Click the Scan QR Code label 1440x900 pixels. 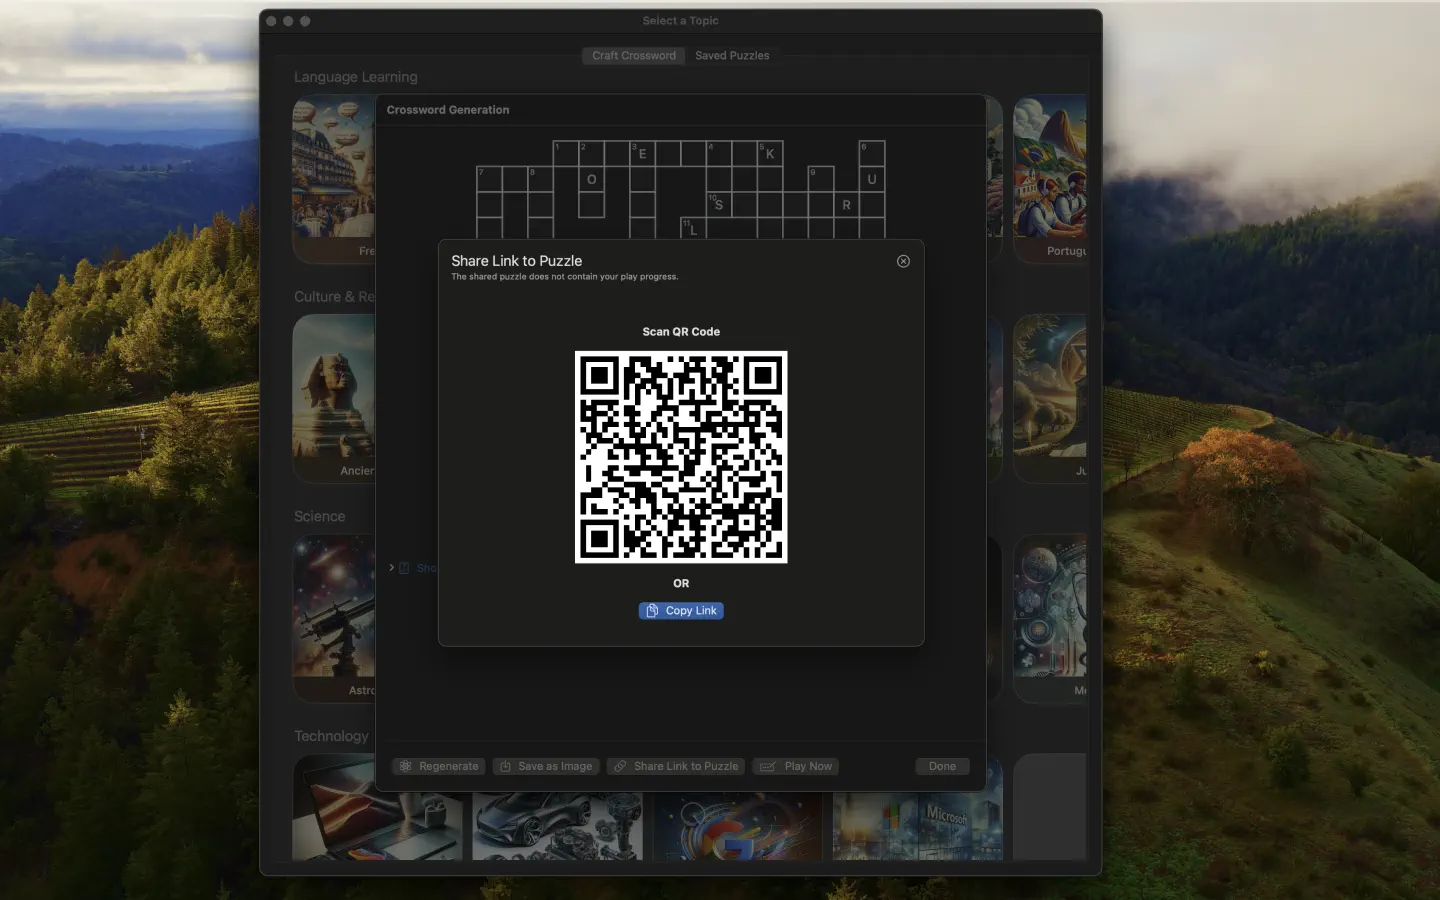(x=681, y=332)
